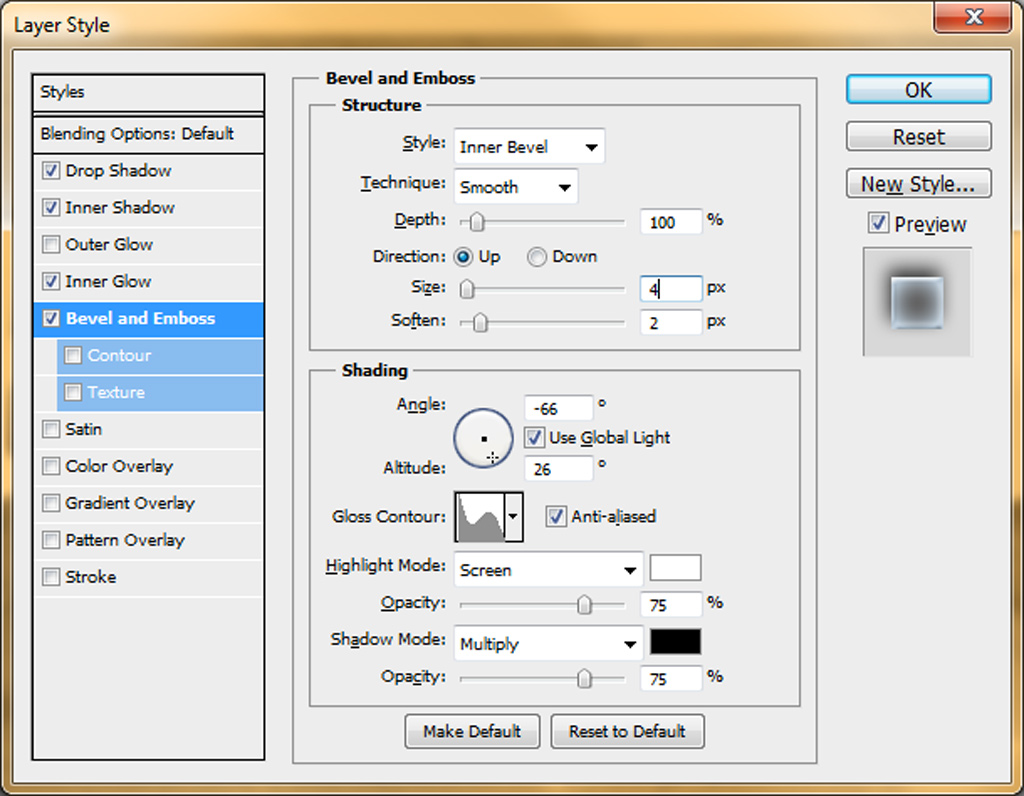The height and width of the screenshot is (796, 1024).
Task: Select the Inner Glow style label
Action: pos(108,281)
